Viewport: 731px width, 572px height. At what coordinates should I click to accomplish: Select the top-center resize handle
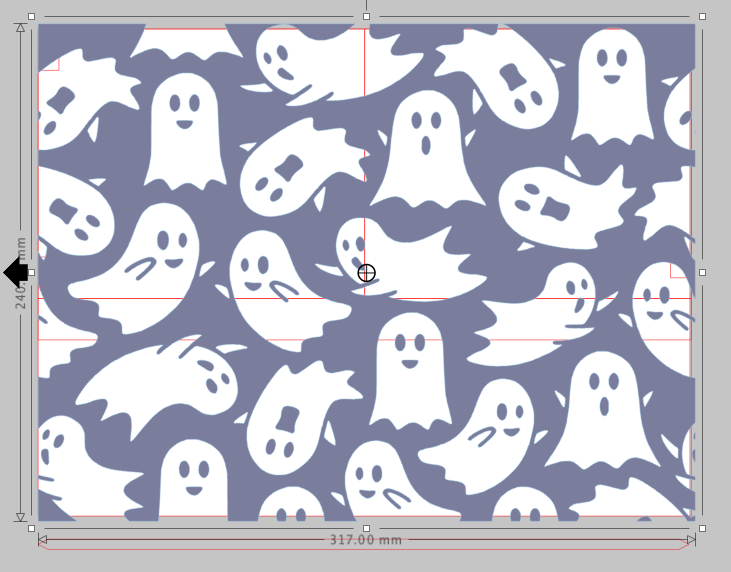[366, 17]
